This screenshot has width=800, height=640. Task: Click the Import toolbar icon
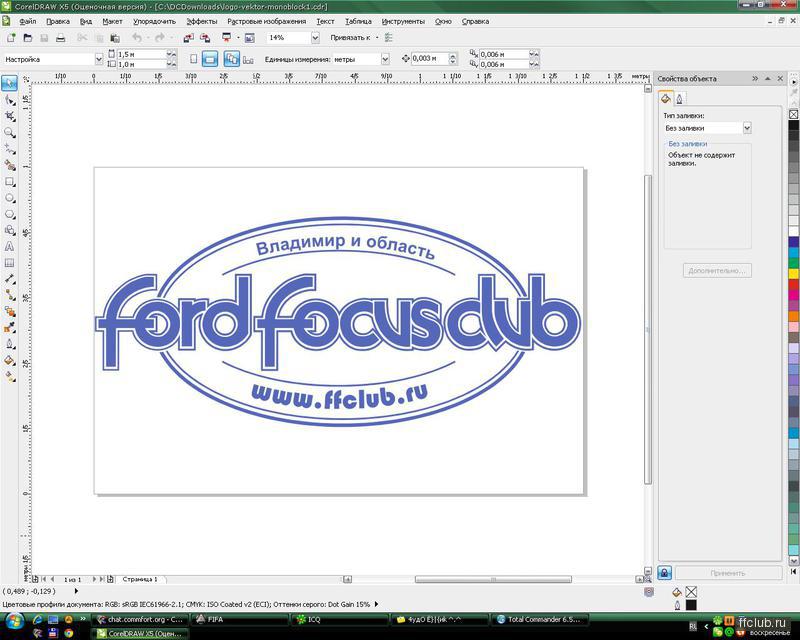click(189, 38)
